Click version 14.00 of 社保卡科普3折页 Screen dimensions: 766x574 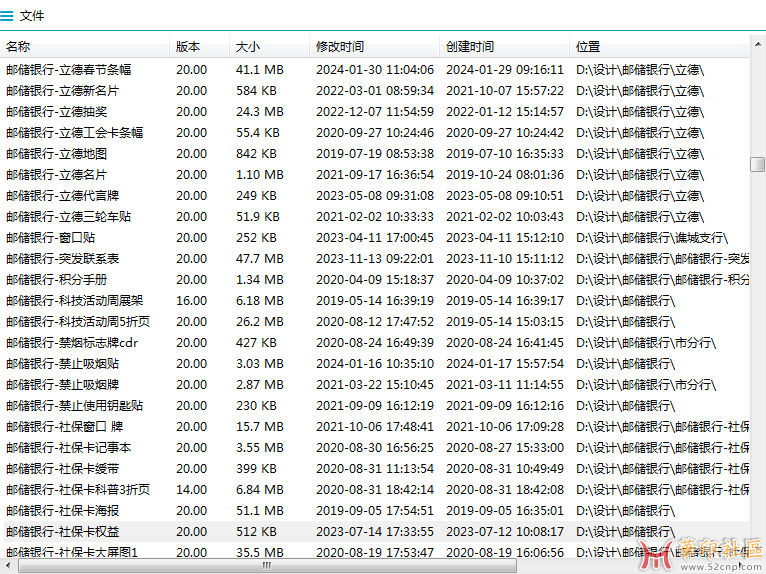[192, 490]
